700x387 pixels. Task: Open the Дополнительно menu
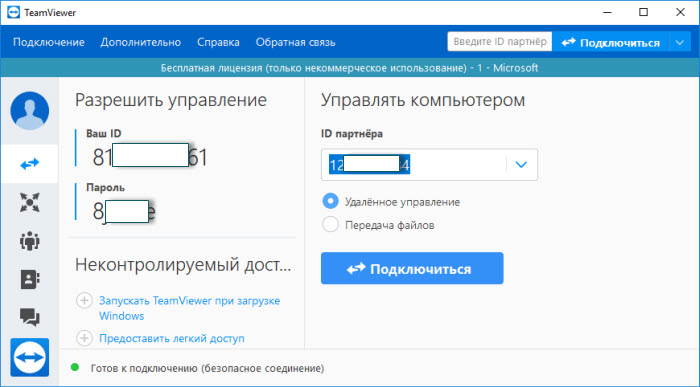tap(141, 42)
